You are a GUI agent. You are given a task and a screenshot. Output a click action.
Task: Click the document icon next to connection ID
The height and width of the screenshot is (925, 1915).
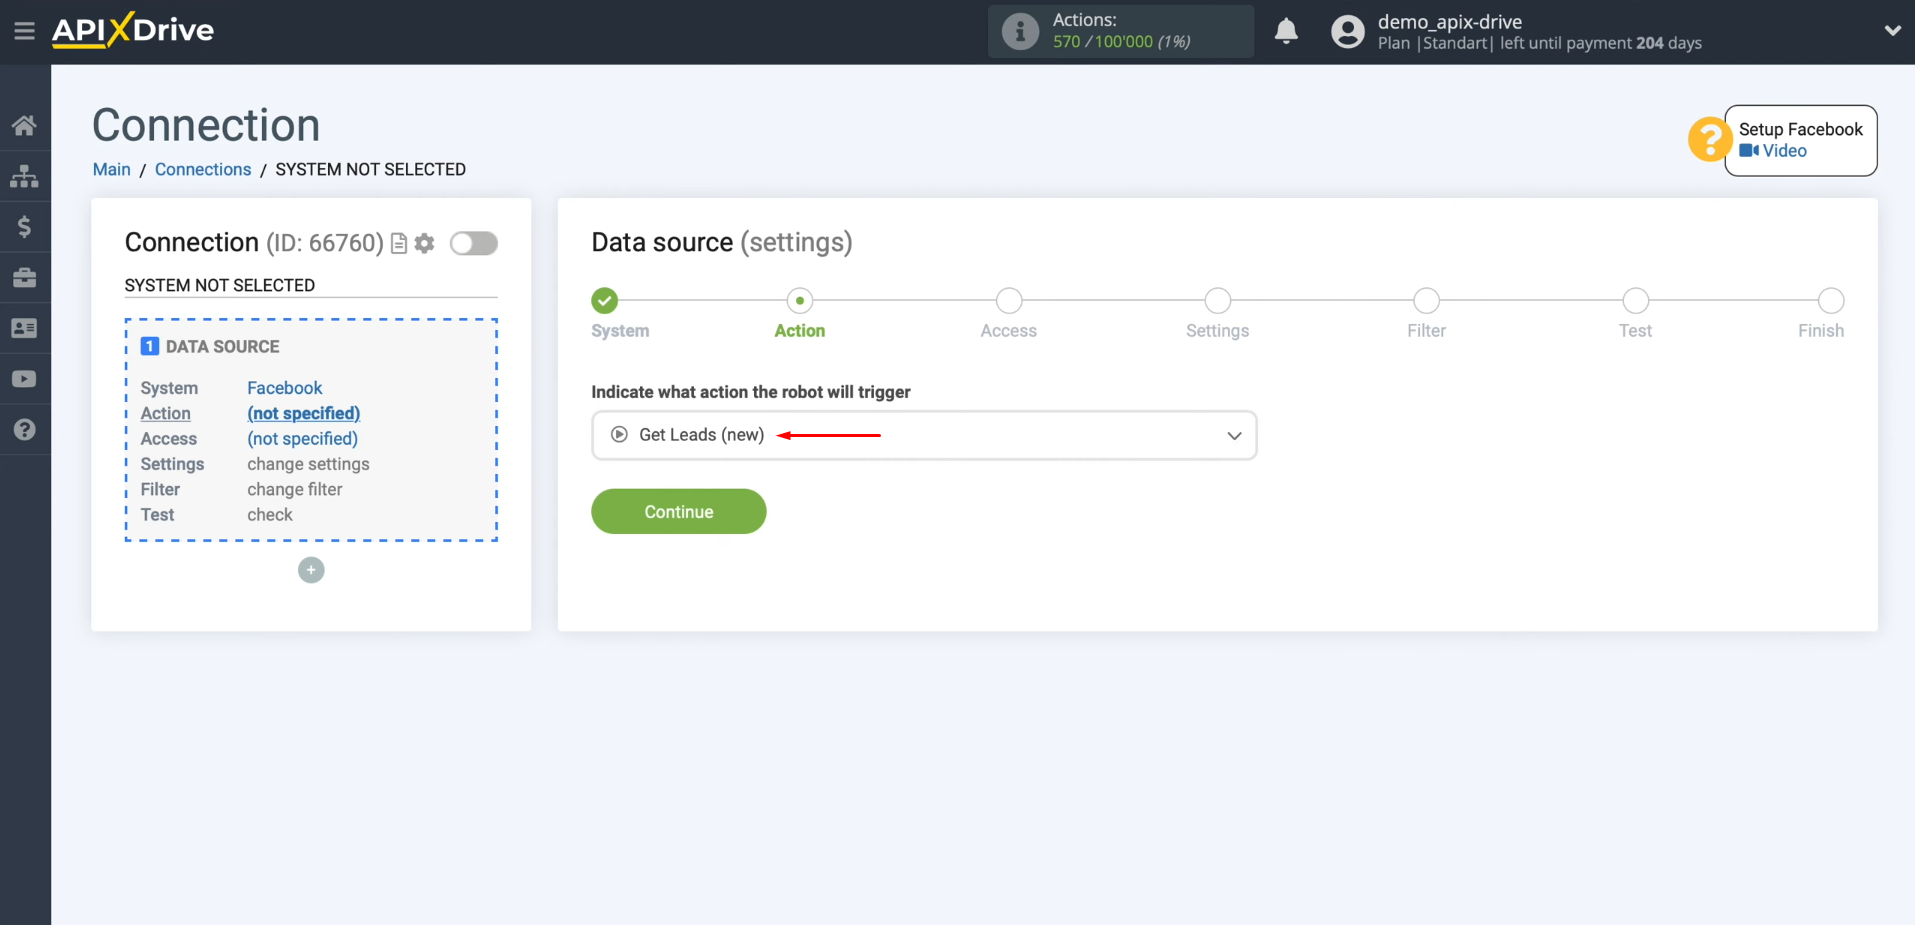tap(398, 243)
